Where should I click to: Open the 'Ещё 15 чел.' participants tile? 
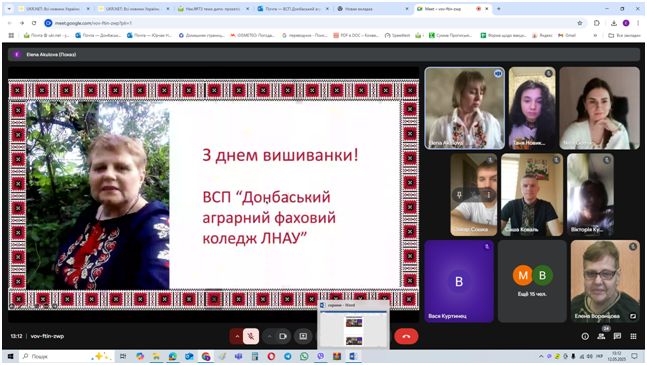click(x=532, y=281)
